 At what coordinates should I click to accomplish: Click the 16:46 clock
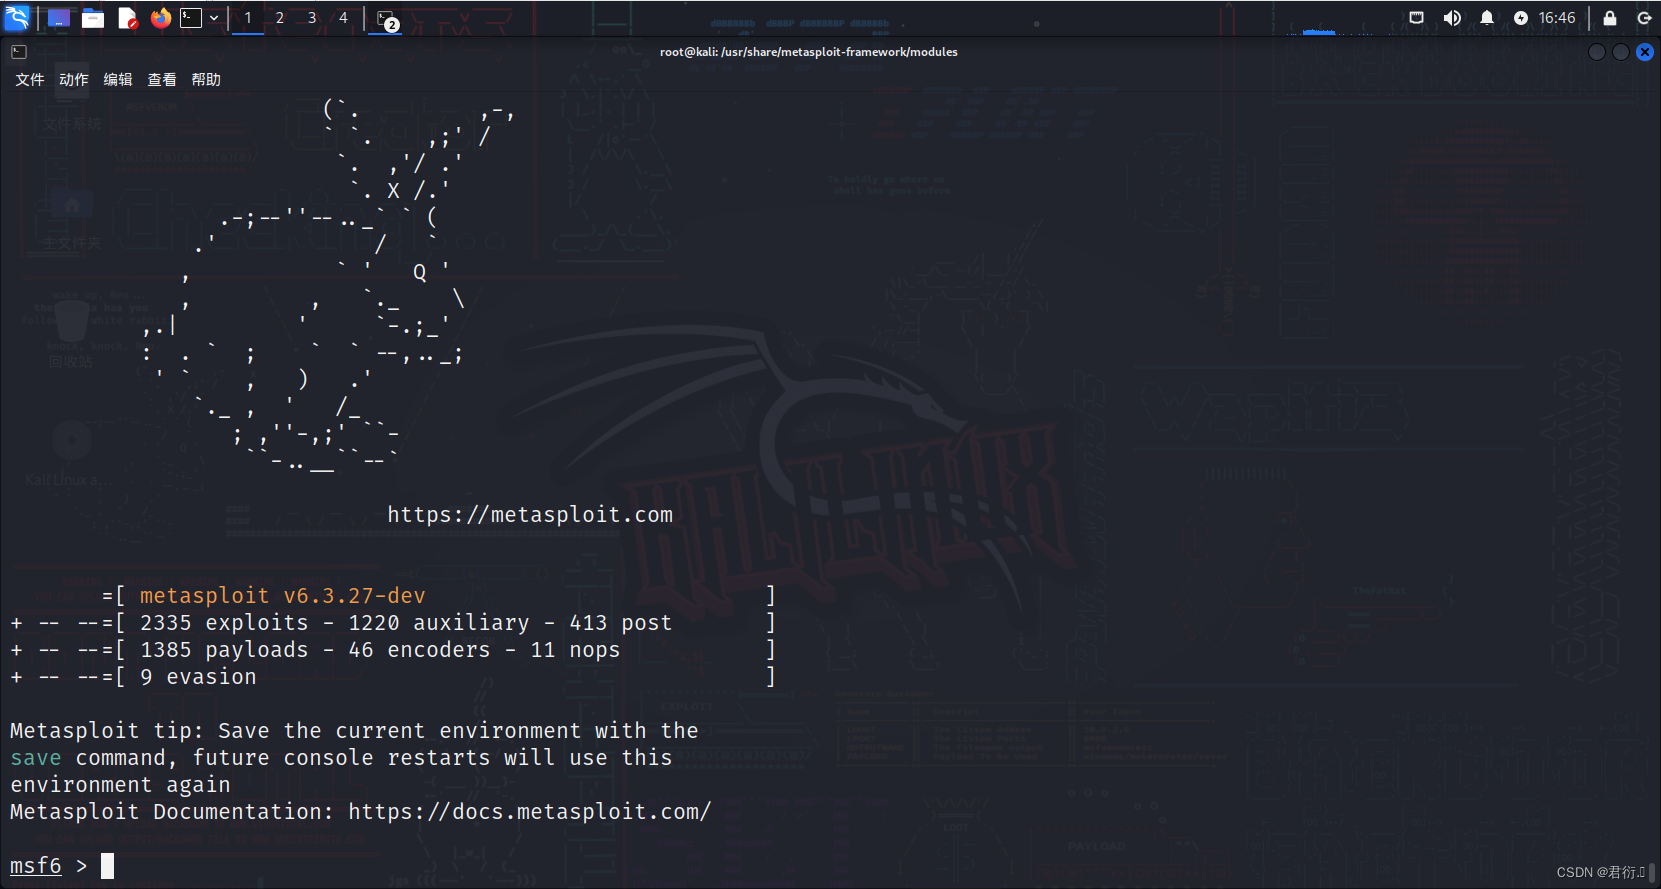coord(1557,18)
